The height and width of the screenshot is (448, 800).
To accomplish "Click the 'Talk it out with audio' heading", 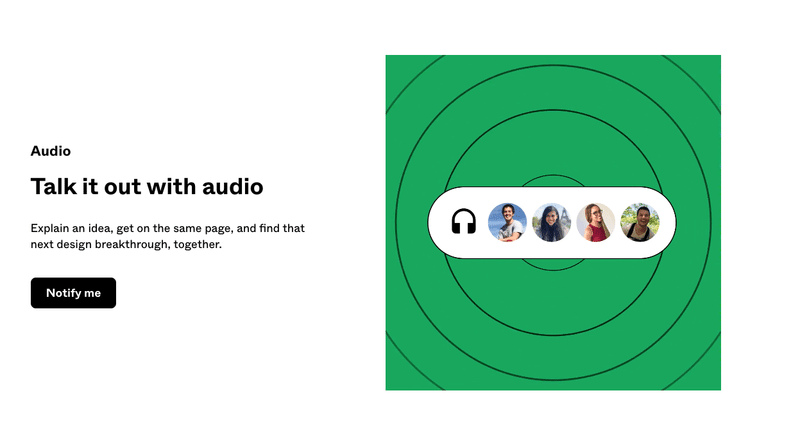I will (147, 187).
